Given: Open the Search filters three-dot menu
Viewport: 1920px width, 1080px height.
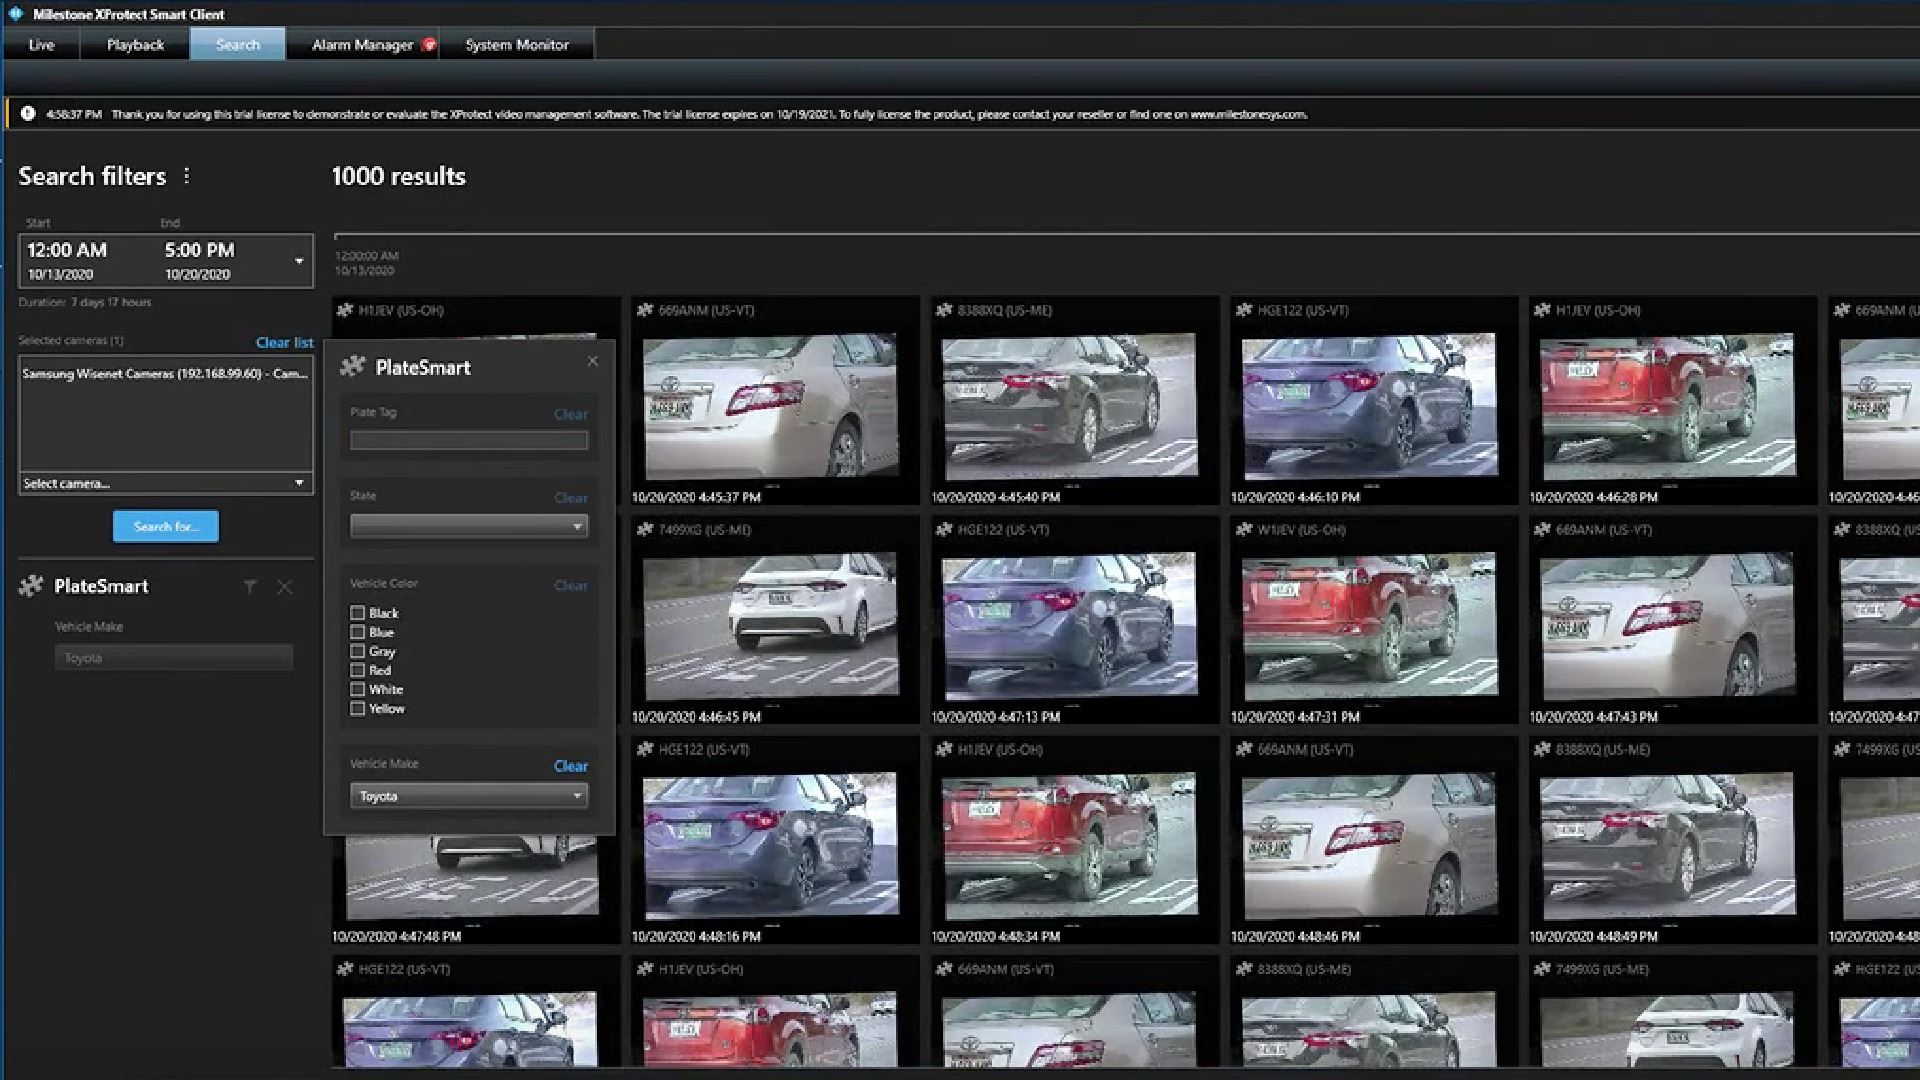Looking at the screenshot, I should click(186, 176).
